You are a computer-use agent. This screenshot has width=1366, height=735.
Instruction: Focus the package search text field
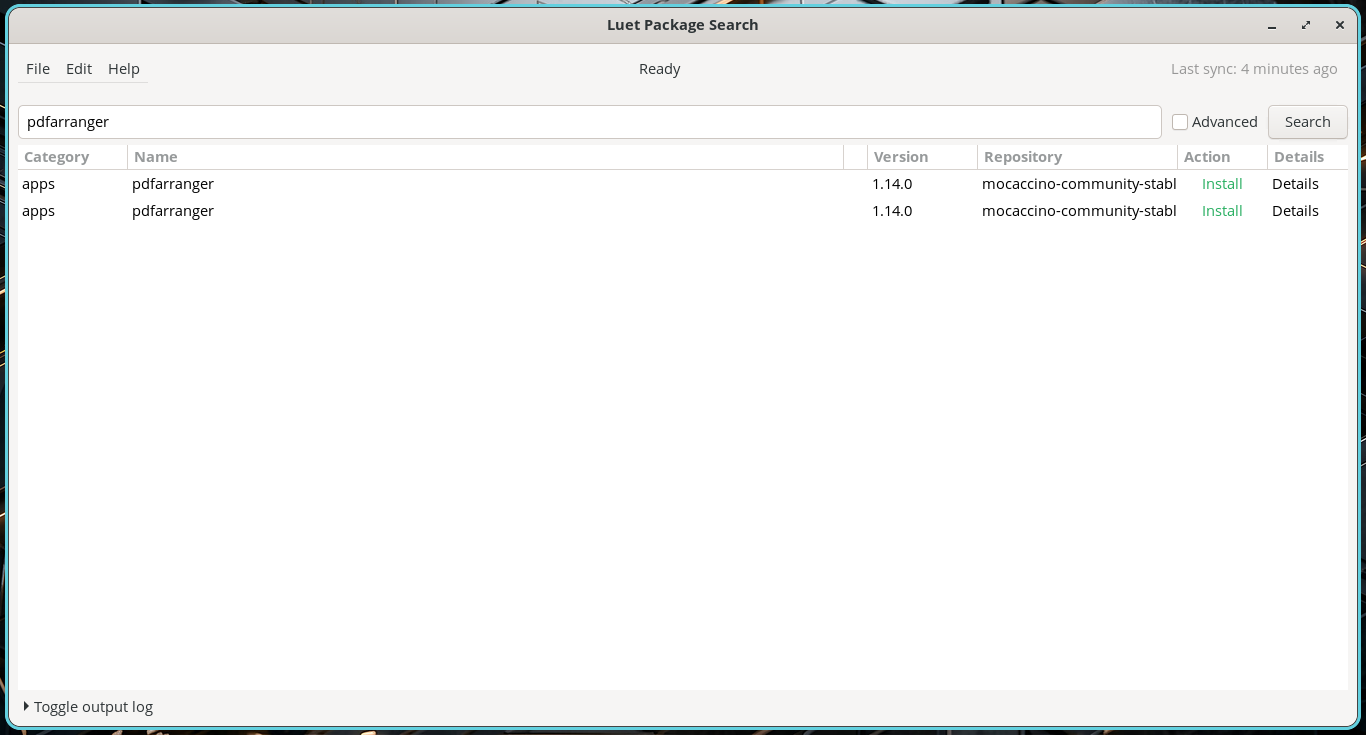(590, 122)
